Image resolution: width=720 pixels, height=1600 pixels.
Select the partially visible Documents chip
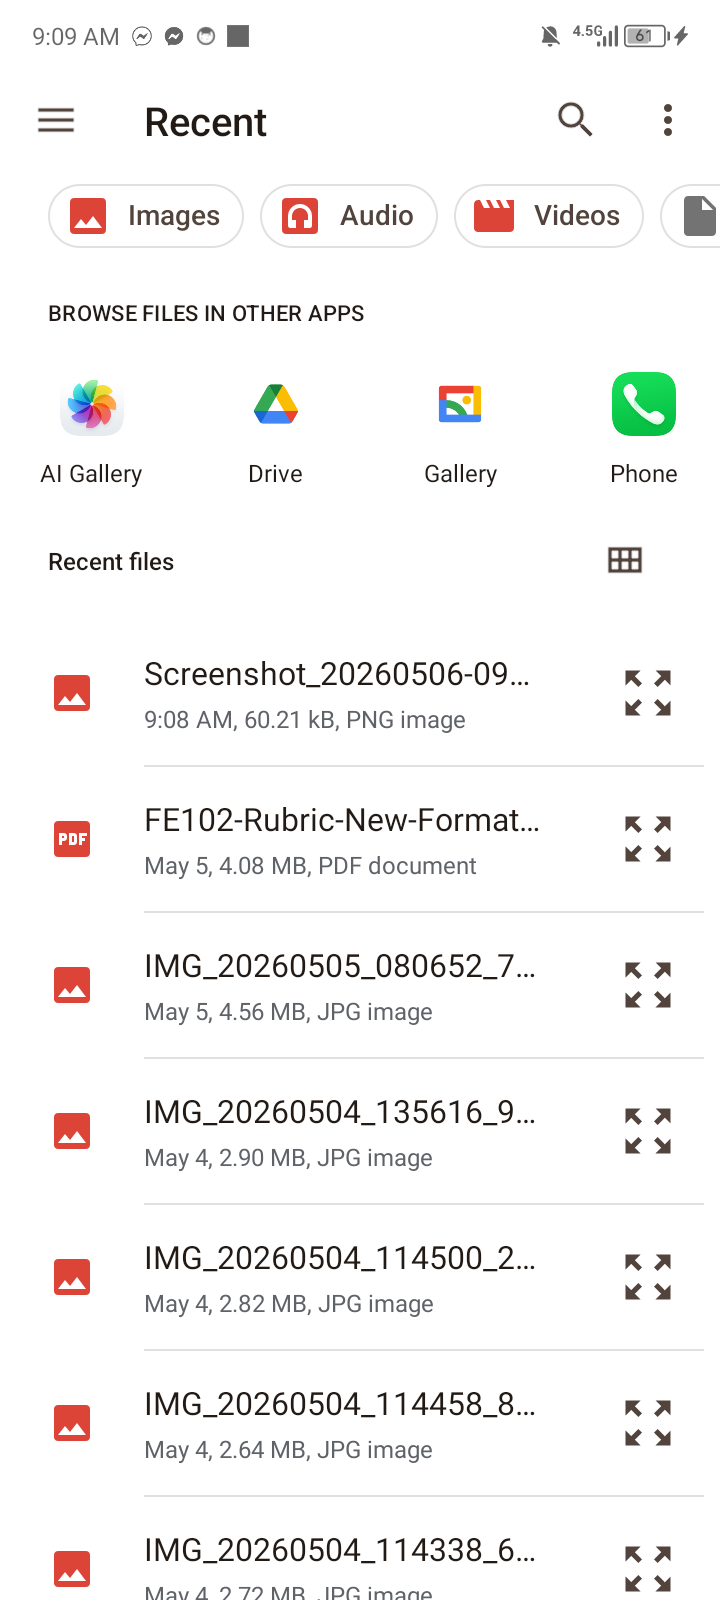tap(692, 216)
